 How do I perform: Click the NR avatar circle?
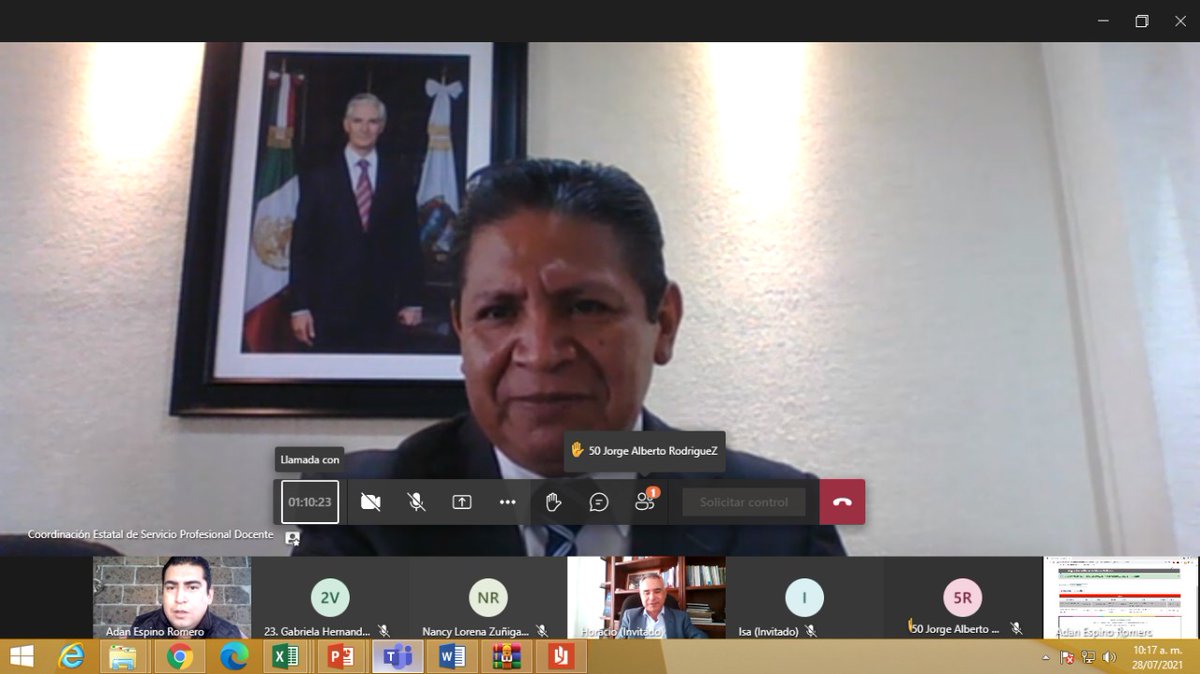[x=488, y=597]
